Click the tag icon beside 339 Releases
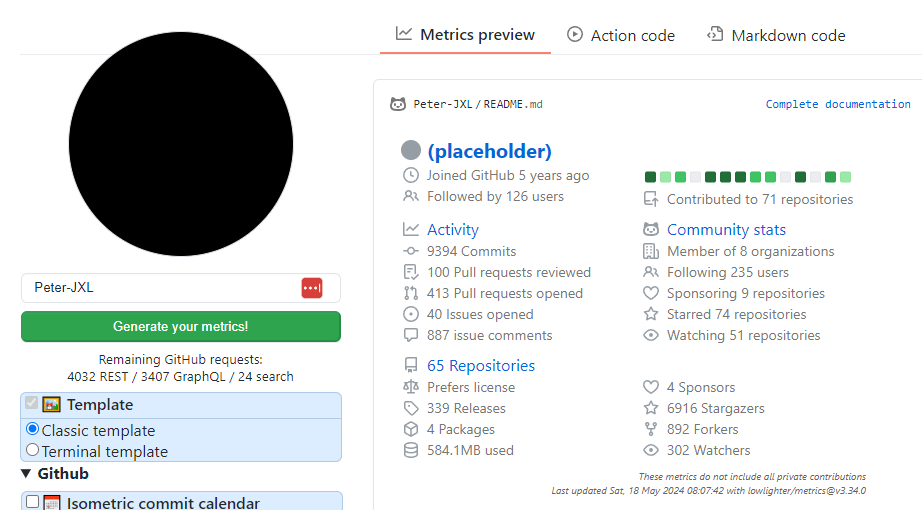The image size is (922, 510). pos(410,408)
